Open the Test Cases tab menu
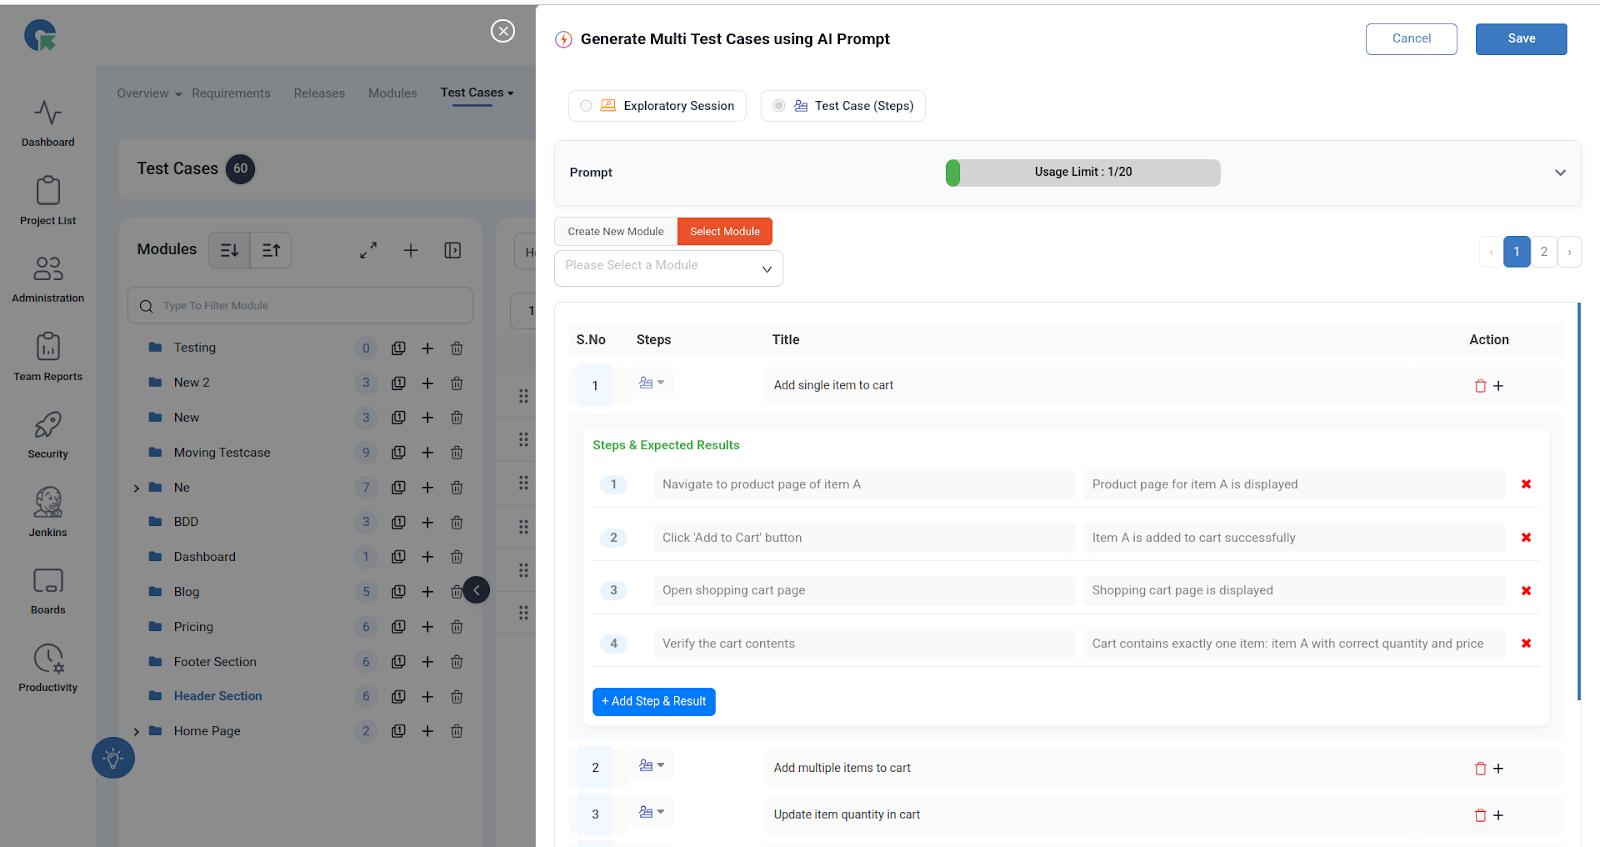1600x847 pixels. point(477,93)
